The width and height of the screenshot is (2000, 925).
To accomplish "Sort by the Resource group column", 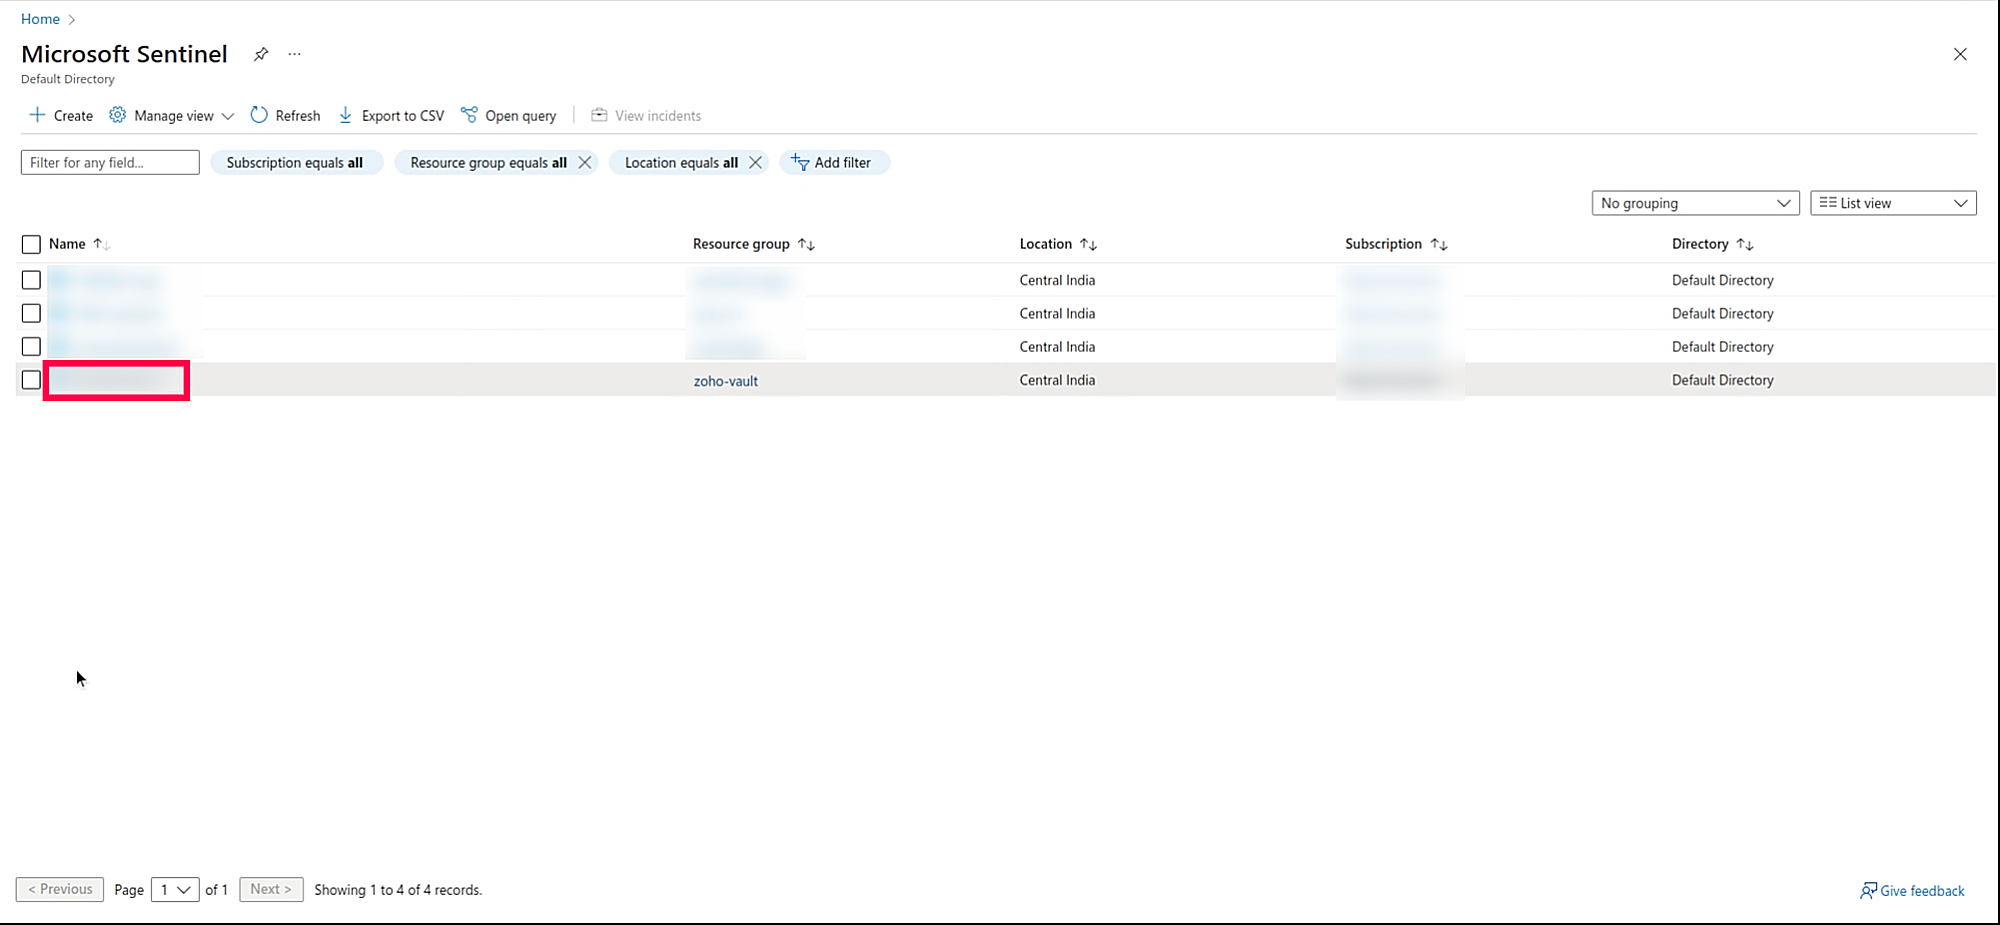I will coord(753,244).
